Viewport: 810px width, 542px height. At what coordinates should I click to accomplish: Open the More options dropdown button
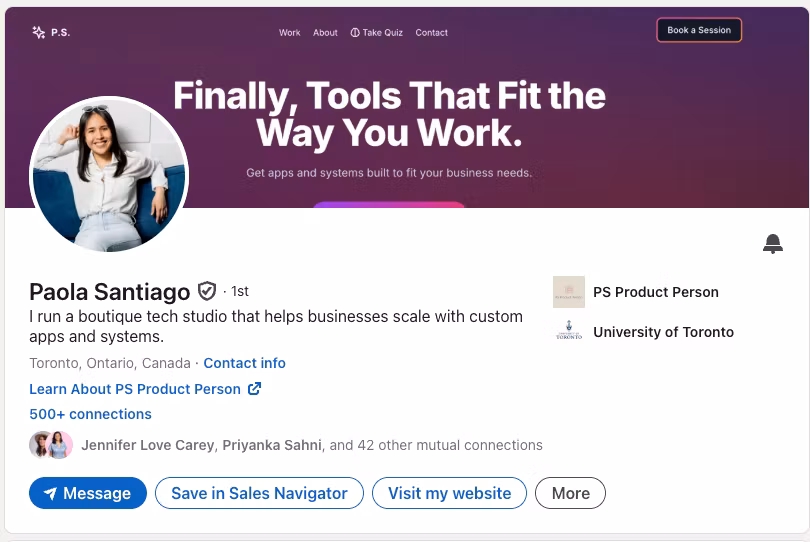tap(570, 493)
